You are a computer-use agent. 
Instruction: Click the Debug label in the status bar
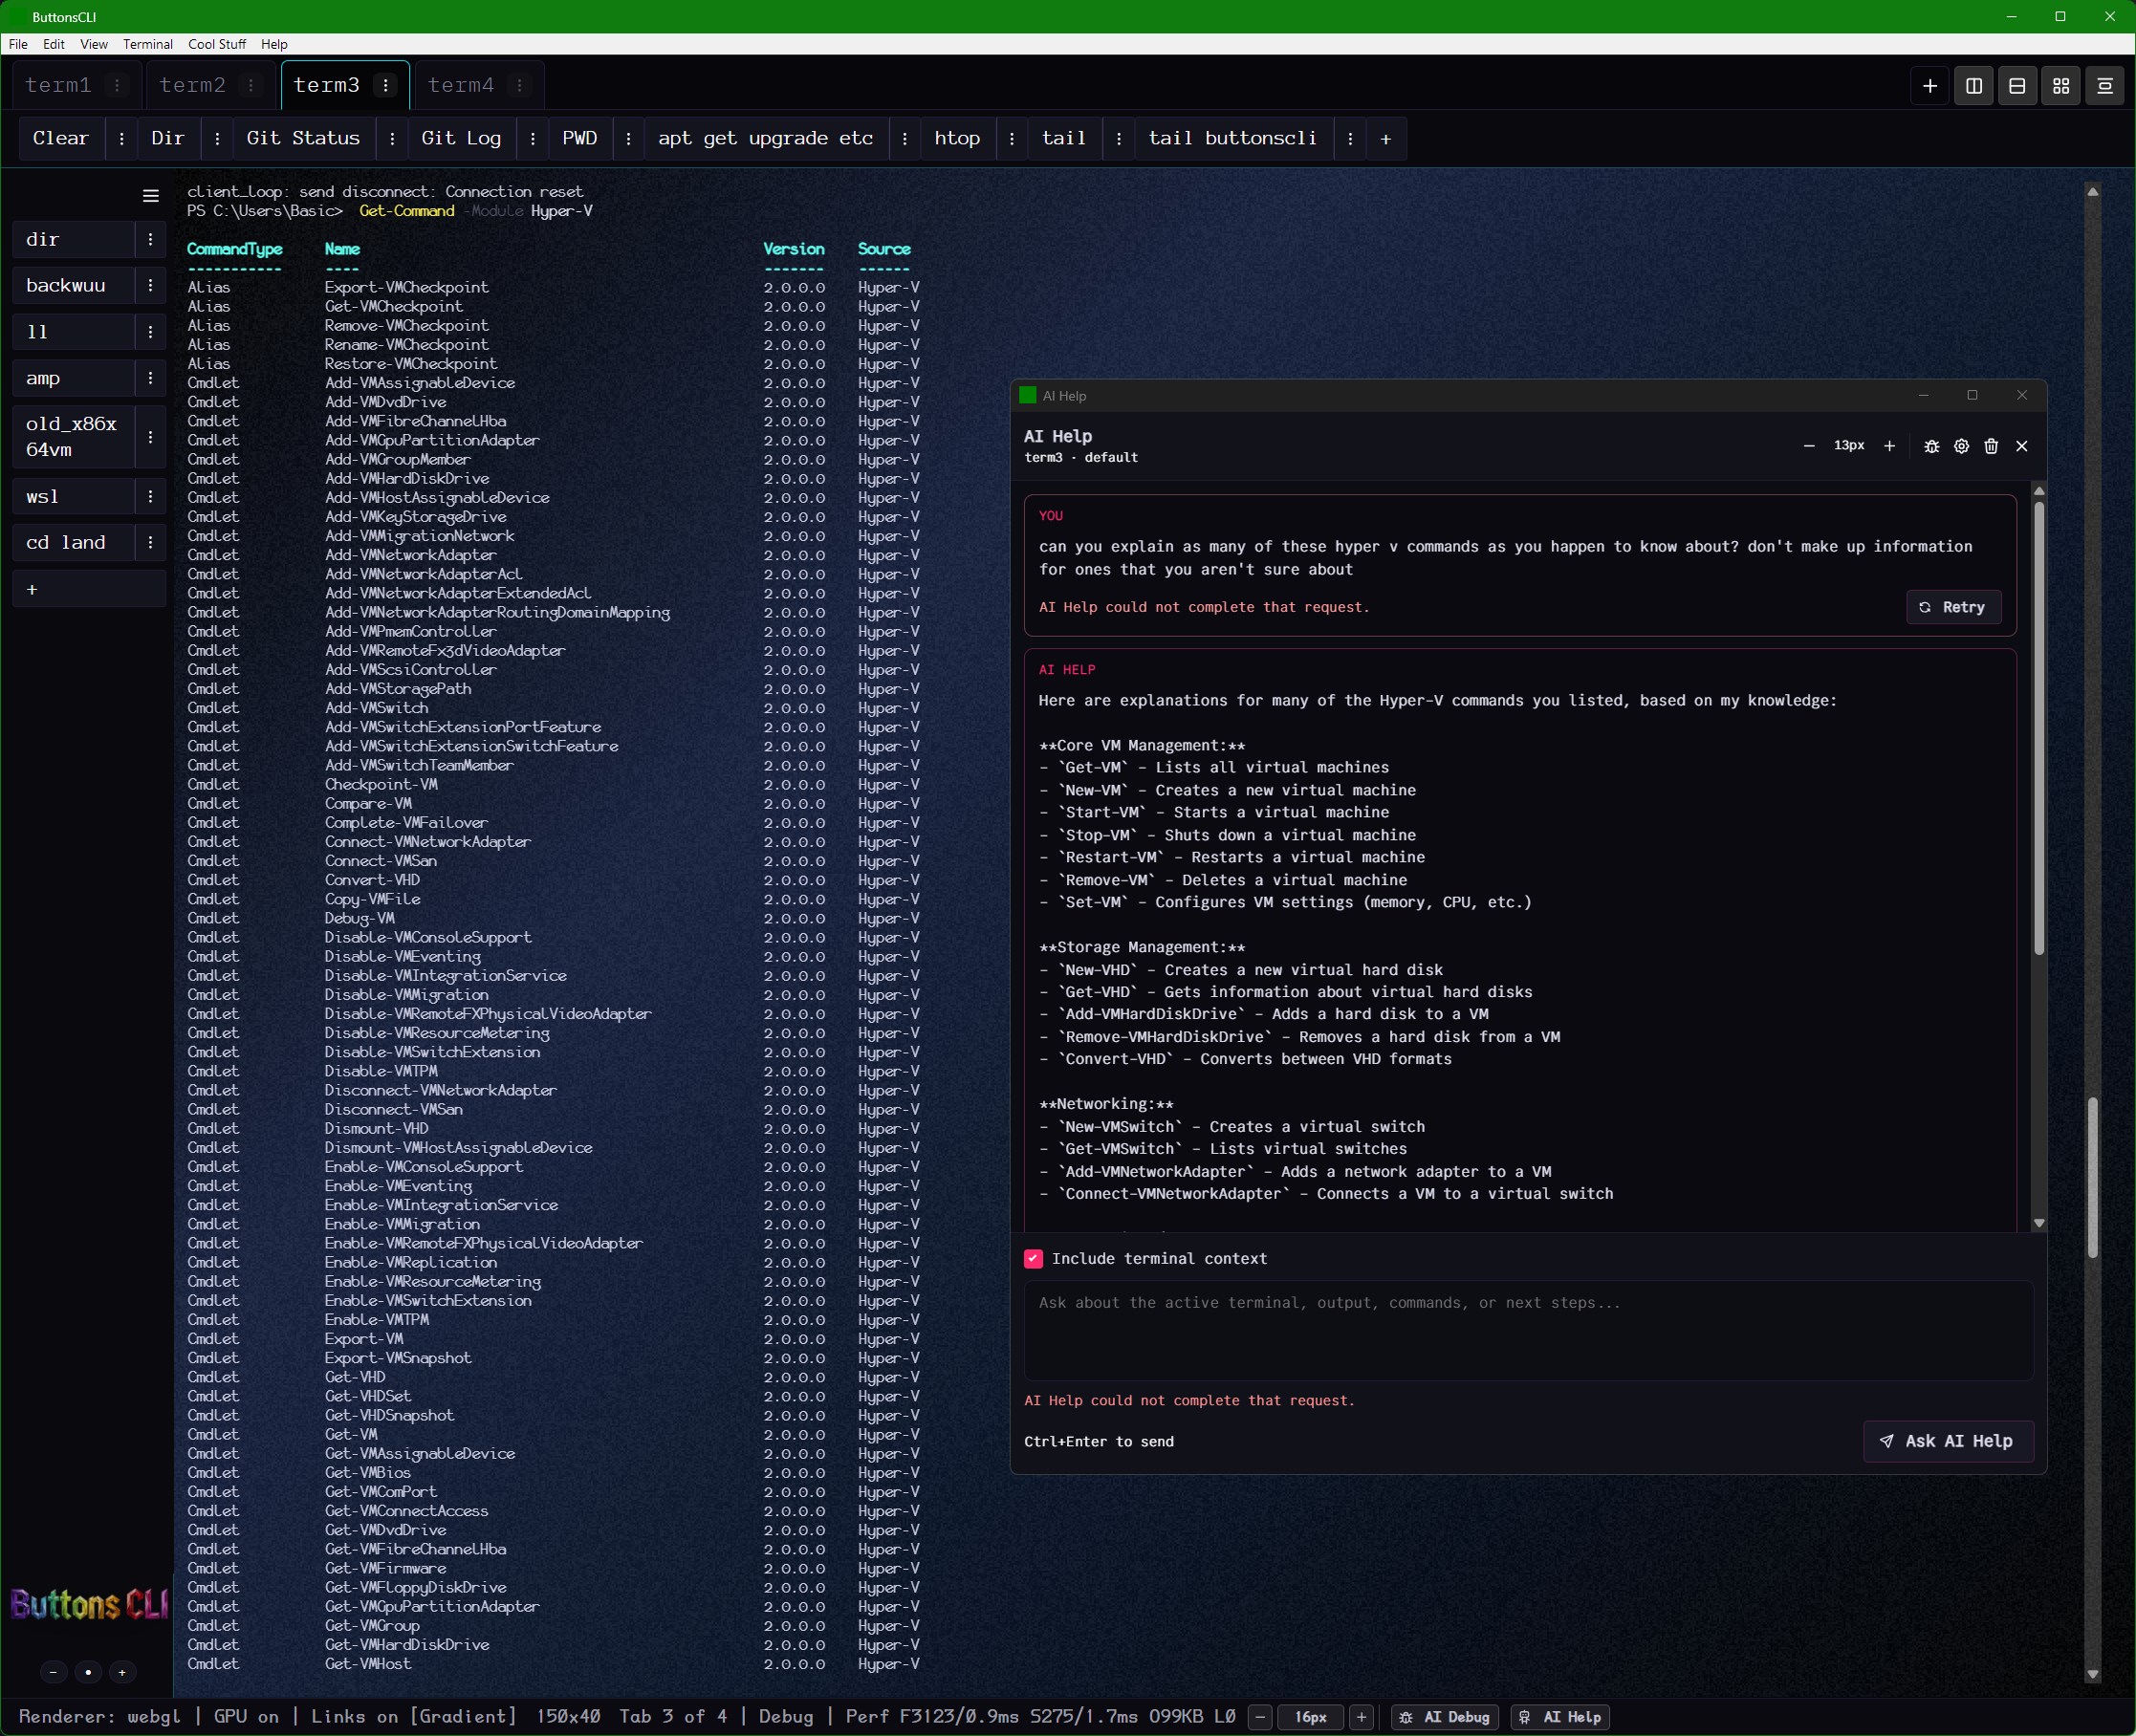pos(786,1717)
